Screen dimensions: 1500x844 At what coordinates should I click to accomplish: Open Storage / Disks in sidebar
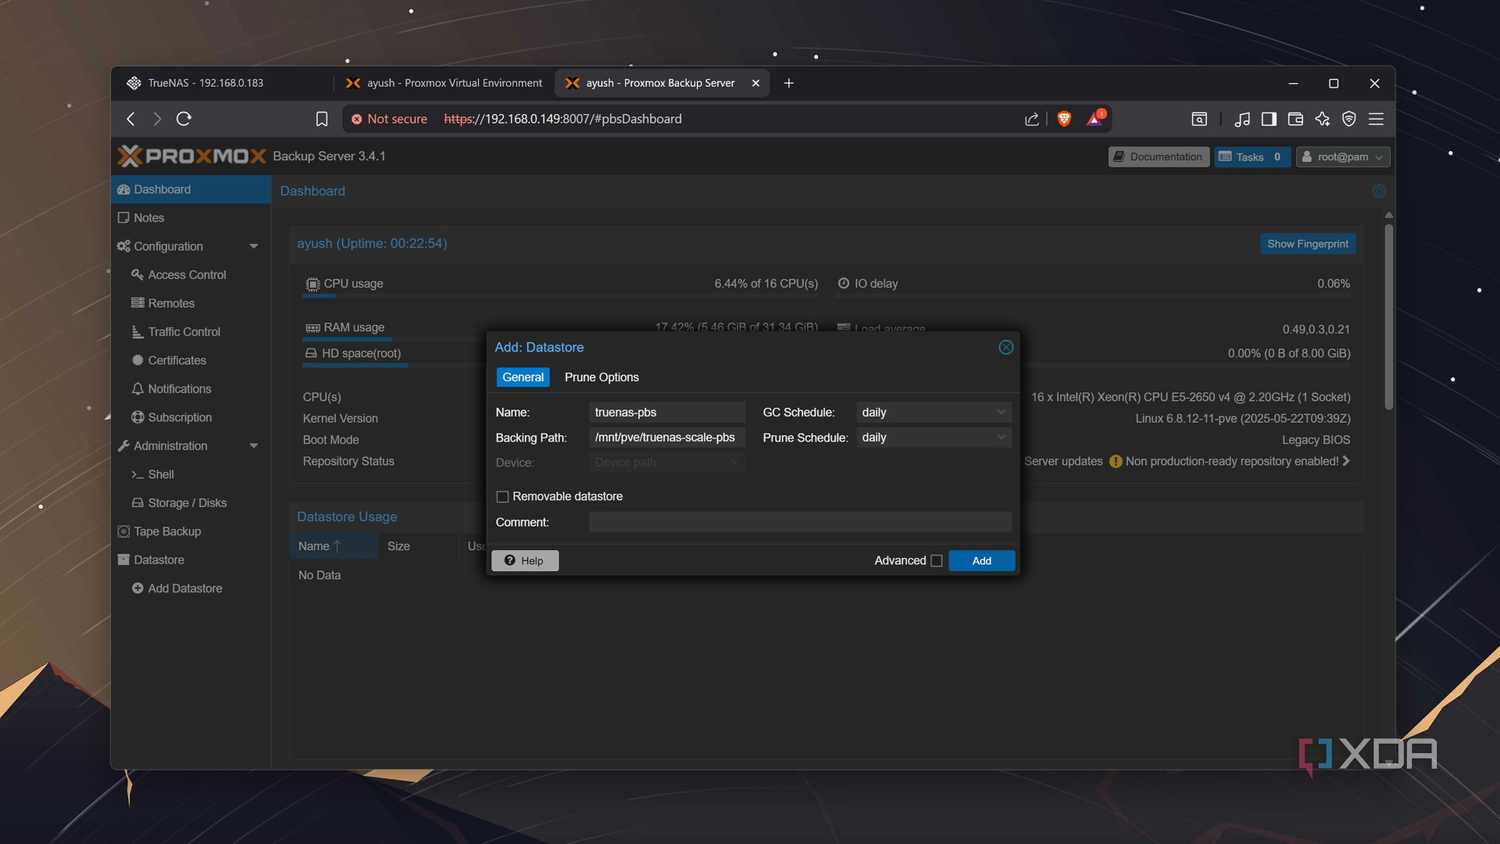[x=186, y=503]
